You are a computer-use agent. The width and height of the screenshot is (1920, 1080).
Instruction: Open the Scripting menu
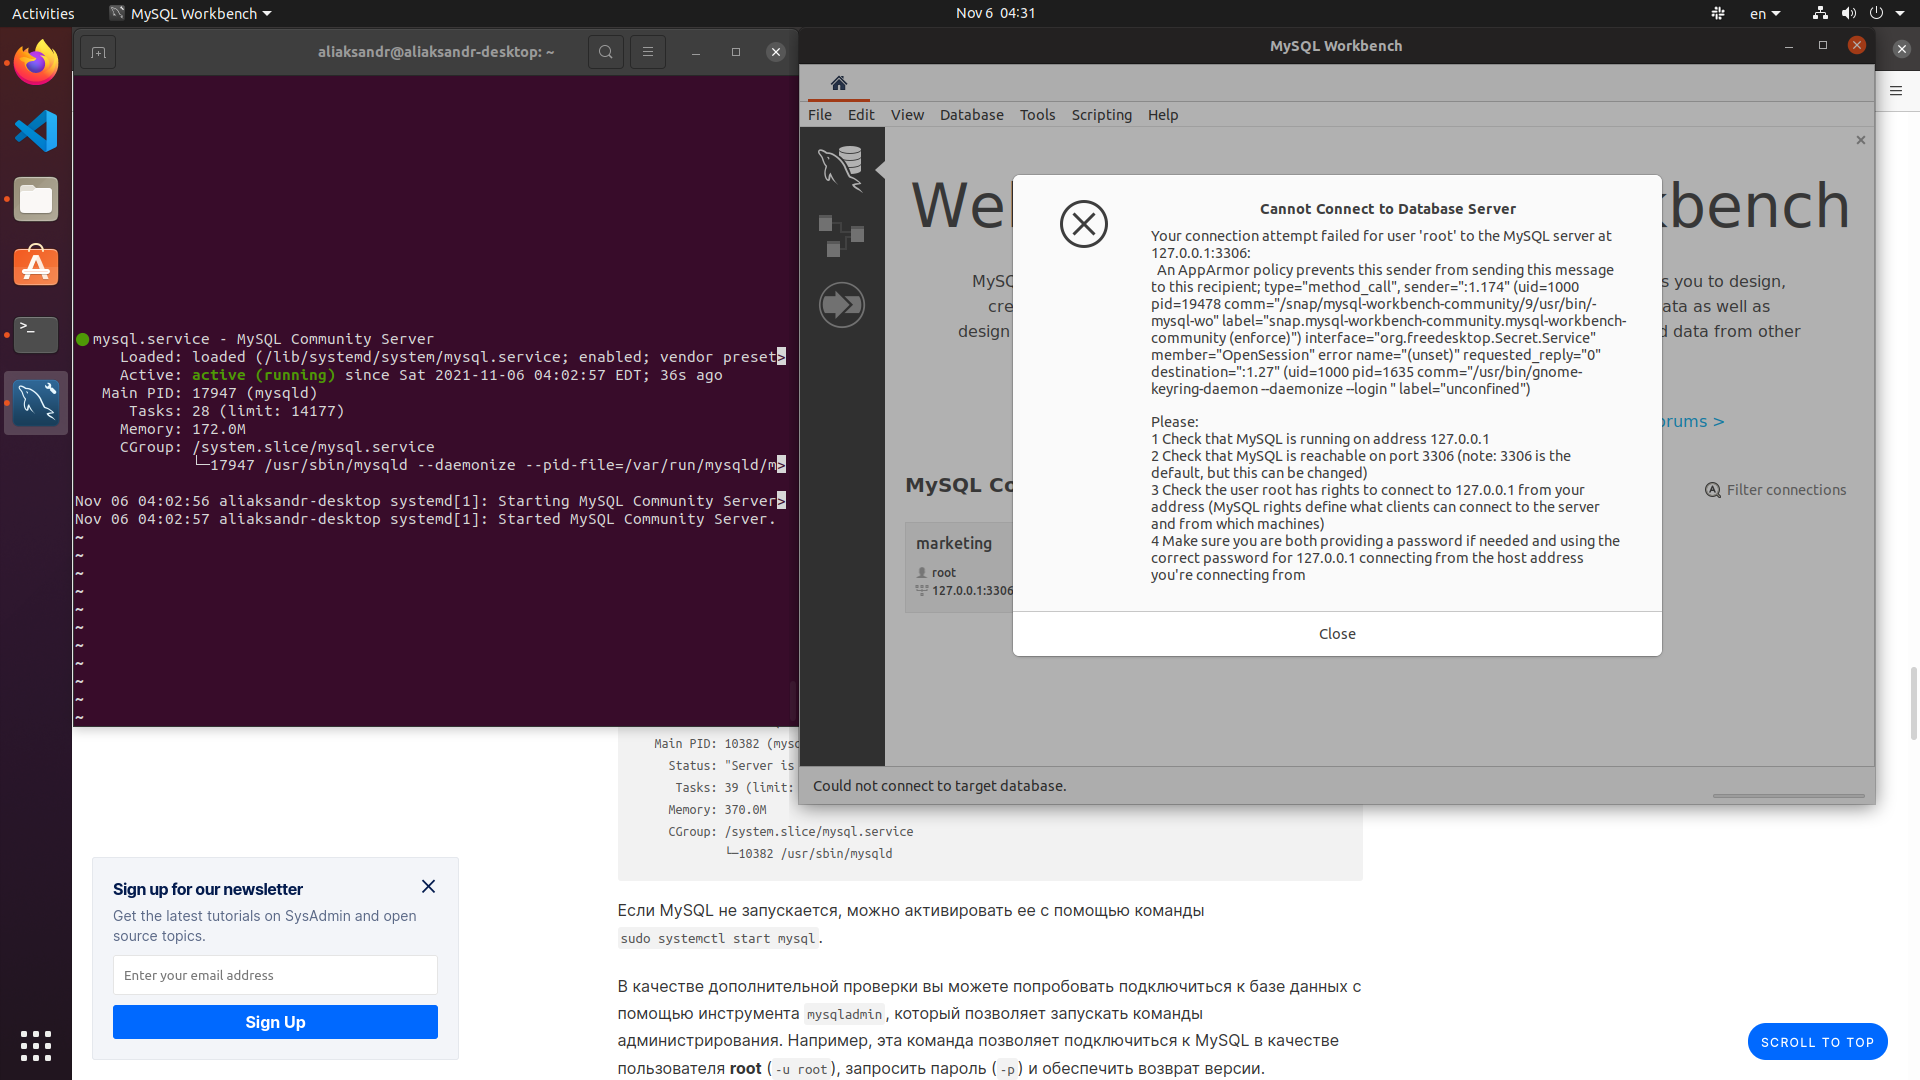(x=1101, y=115)
